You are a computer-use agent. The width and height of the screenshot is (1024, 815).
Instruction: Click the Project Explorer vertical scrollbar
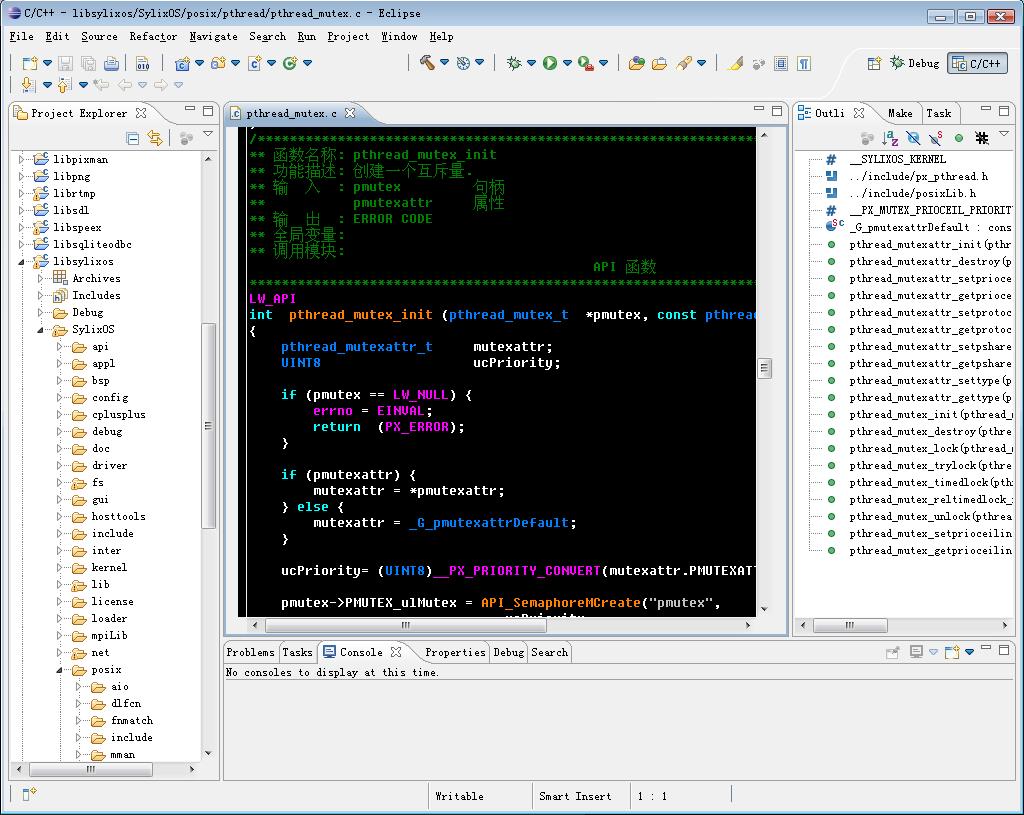click(x=208, y=424)
